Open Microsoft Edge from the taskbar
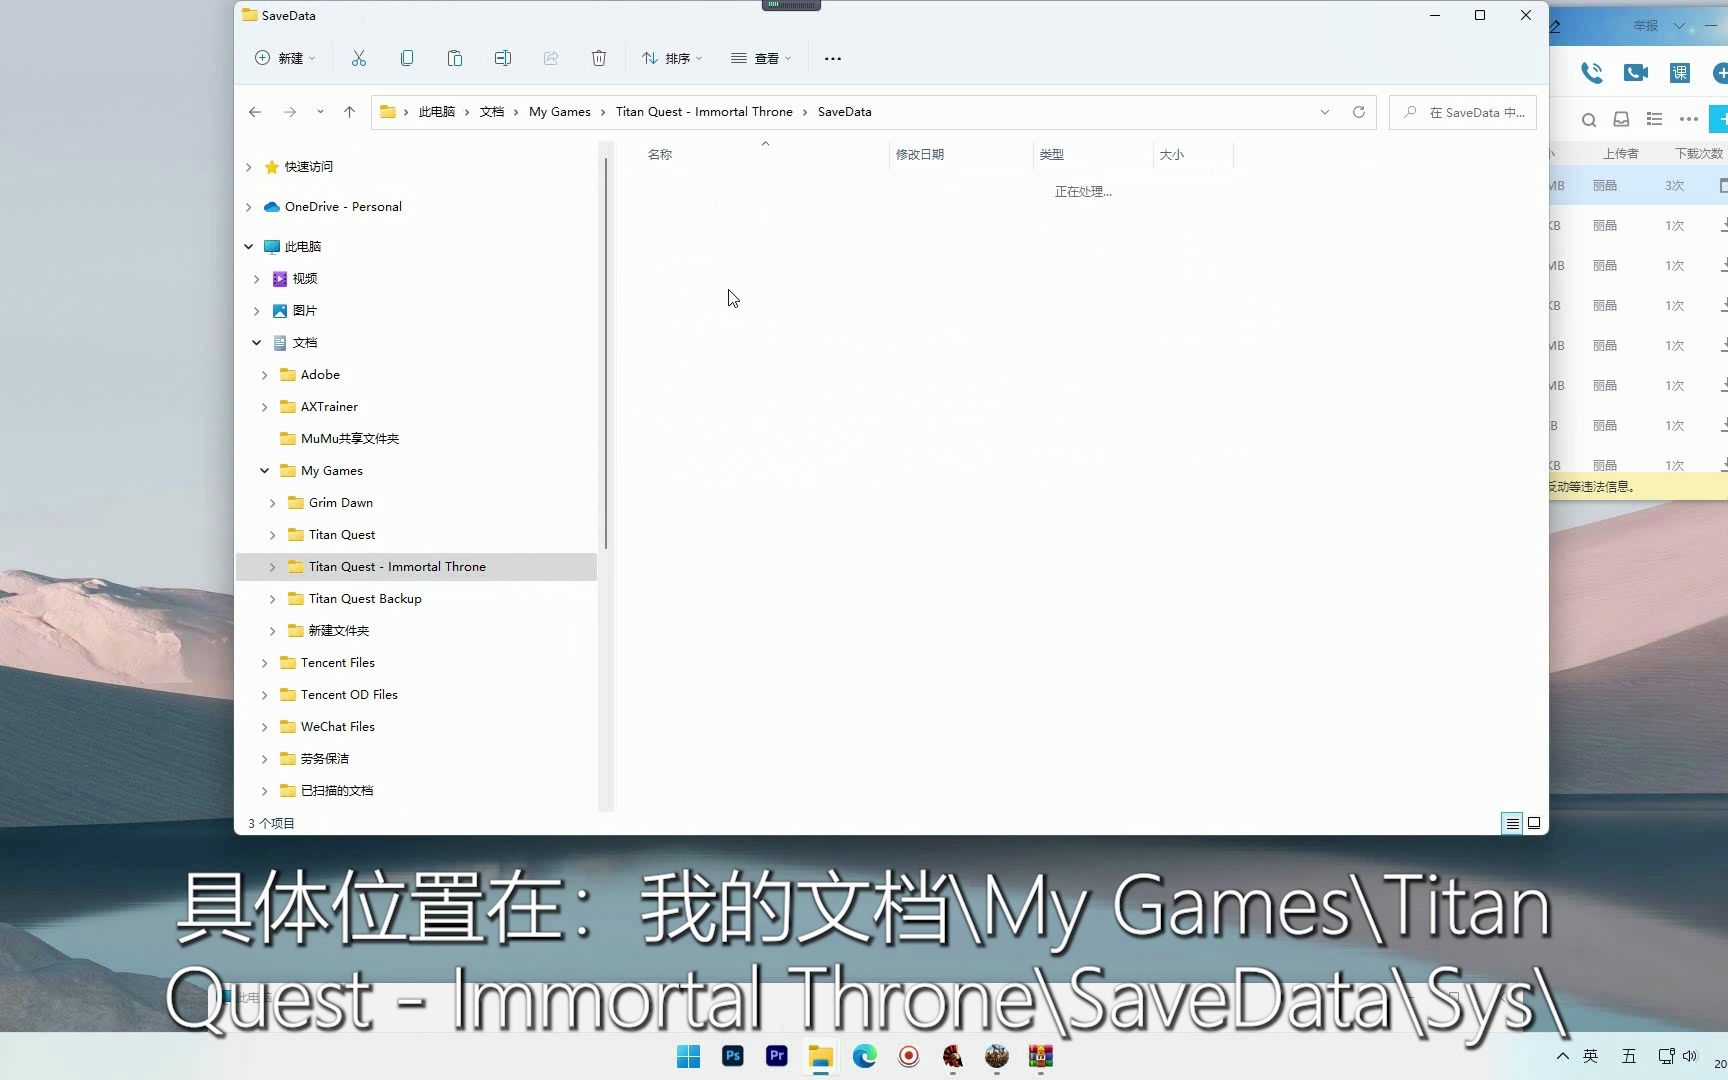The height and width of the screenshot is (1080, 1728). [865, 1056]
